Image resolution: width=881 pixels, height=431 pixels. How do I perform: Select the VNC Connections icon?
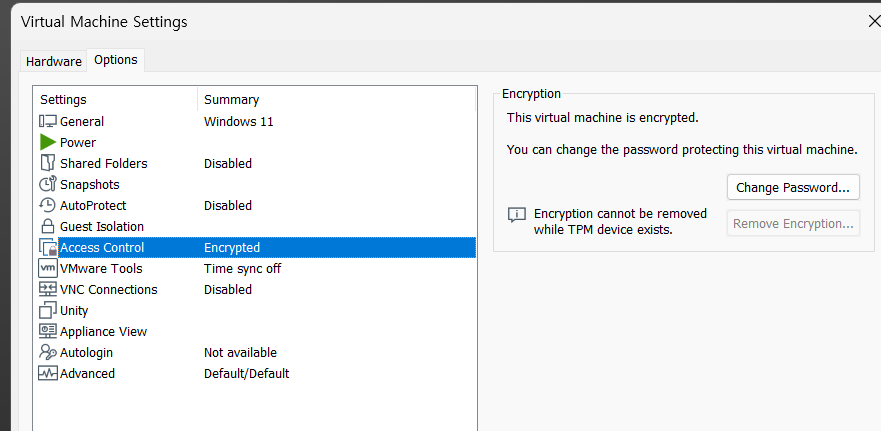pyautogui.click(x=48, y=289)
